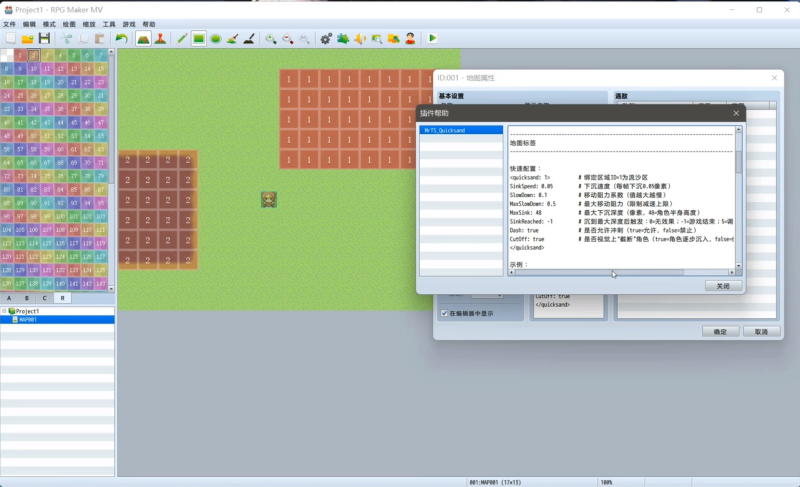800x487 pixels.
Task: Save project with the floppy disk icon
Action: coord(44,38)
